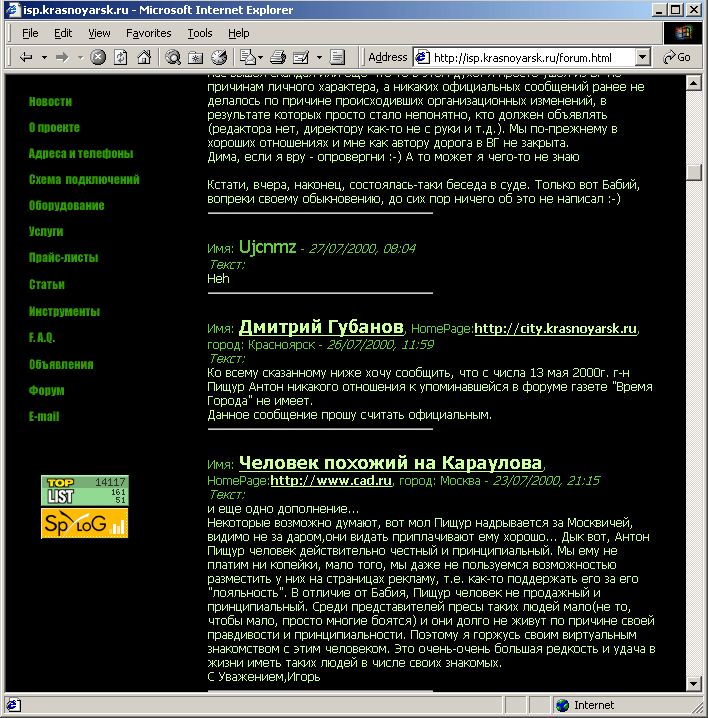Stop page loading with Stop icon
The height and width of the screenshot is (718, 708).
[98, 57]
